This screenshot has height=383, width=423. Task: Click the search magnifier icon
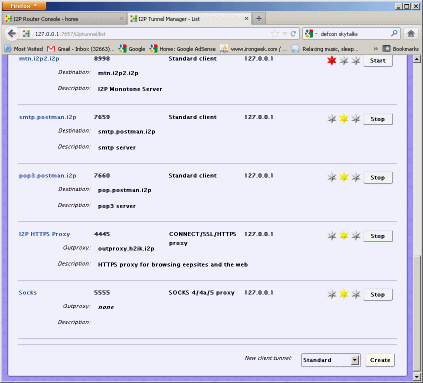(394, 33)
